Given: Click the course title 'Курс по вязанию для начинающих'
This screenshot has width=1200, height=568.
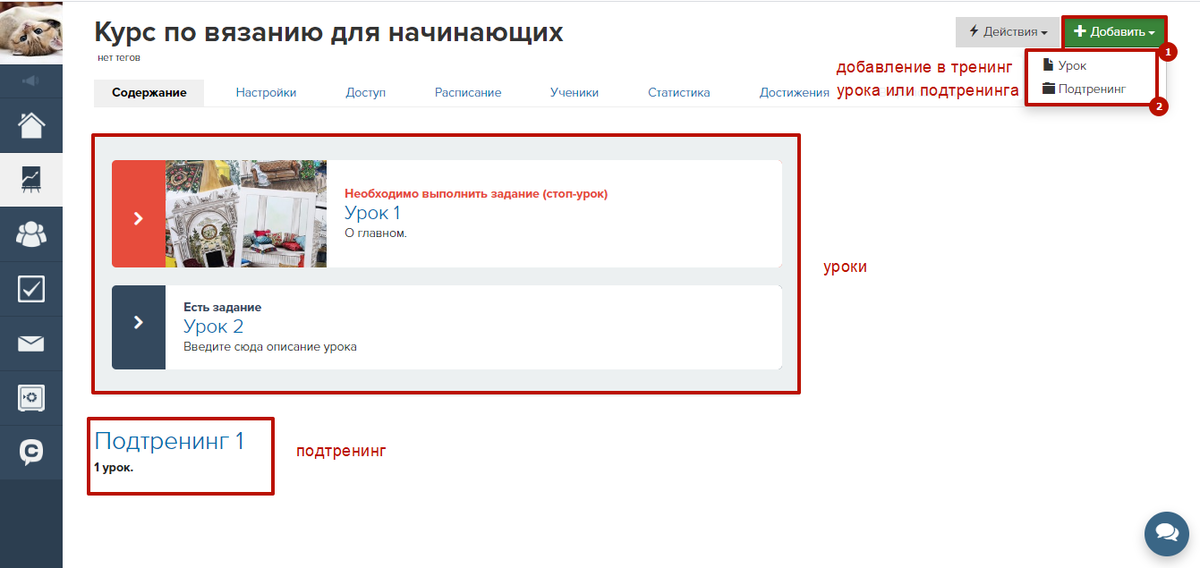Looking at the screenshot, I should point(329,32).
